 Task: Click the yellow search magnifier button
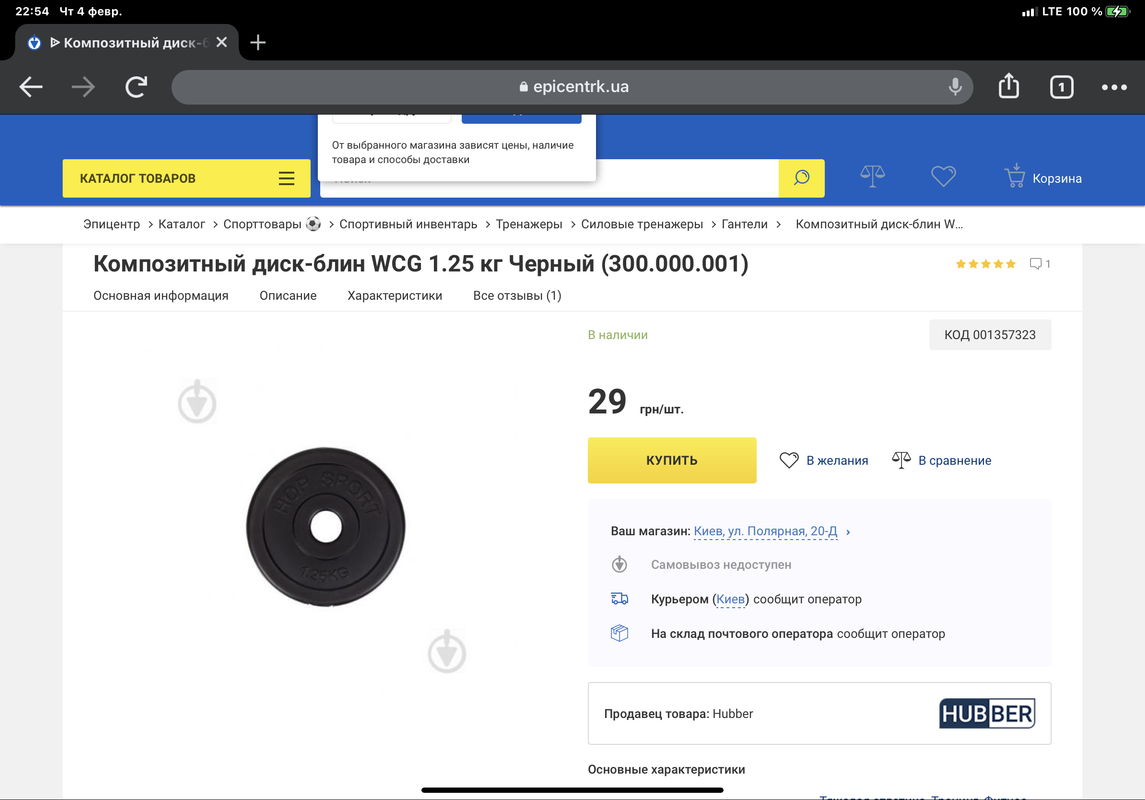pyautogui.click(x=802, y=178)
